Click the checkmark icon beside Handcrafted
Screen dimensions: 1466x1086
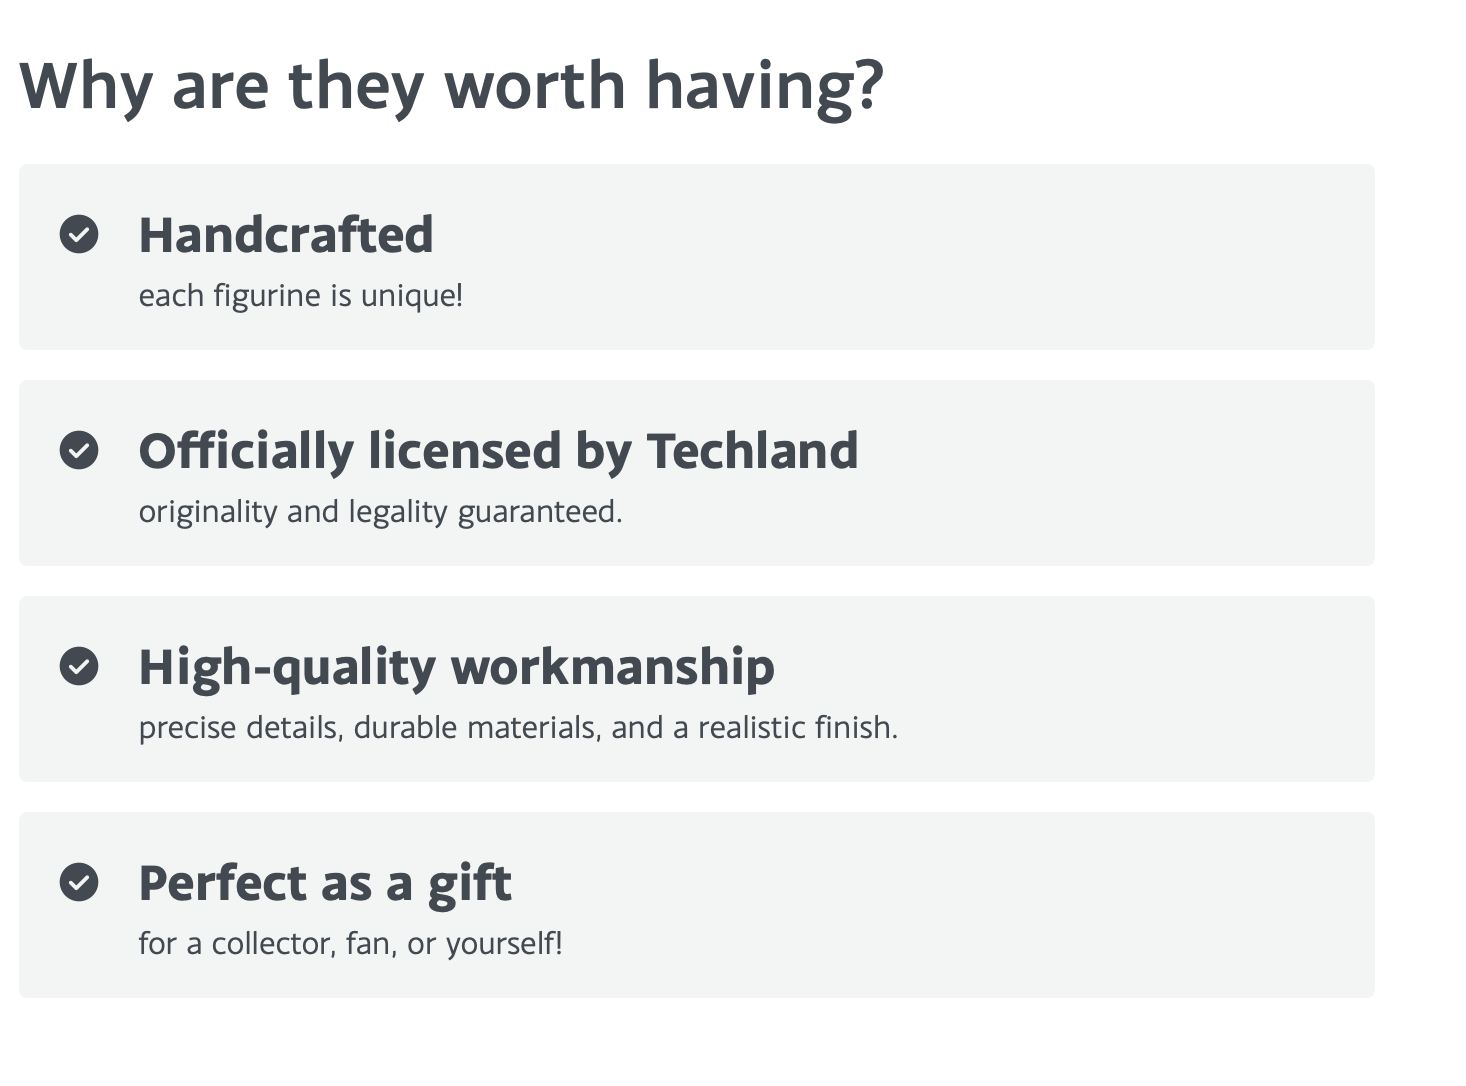pos(79,234)
